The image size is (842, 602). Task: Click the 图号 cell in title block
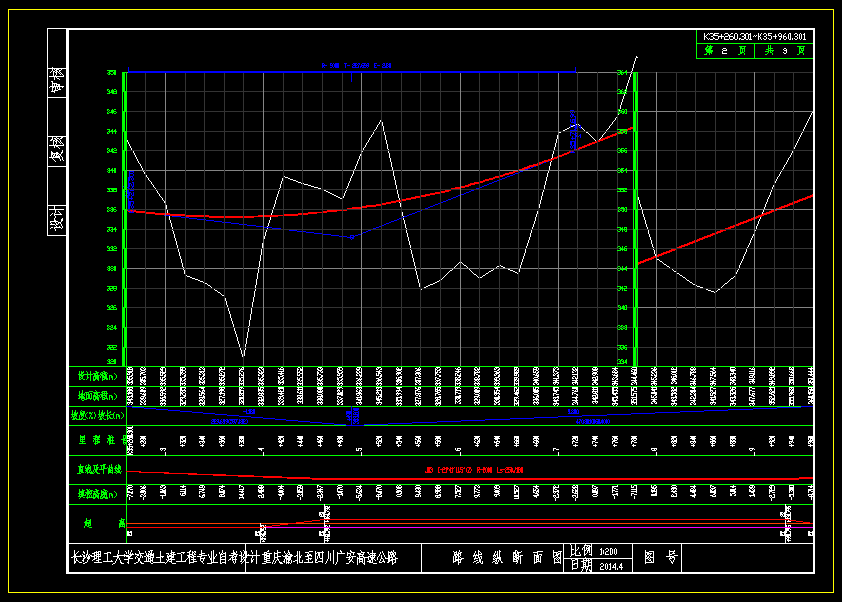(x=660, y=558)
